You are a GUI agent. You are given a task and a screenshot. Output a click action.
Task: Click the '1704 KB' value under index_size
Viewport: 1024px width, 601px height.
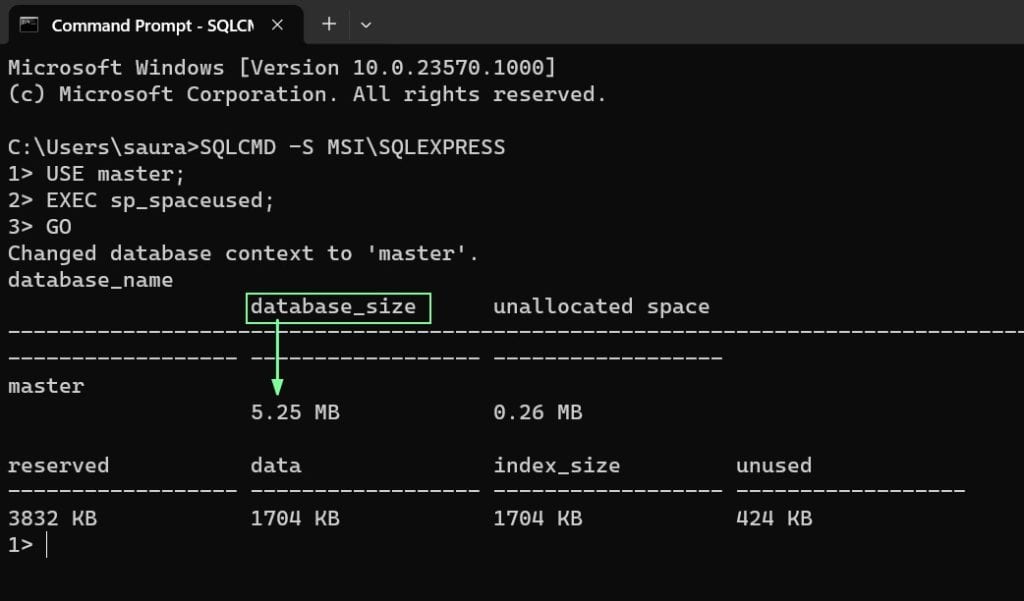coord(537,518)
